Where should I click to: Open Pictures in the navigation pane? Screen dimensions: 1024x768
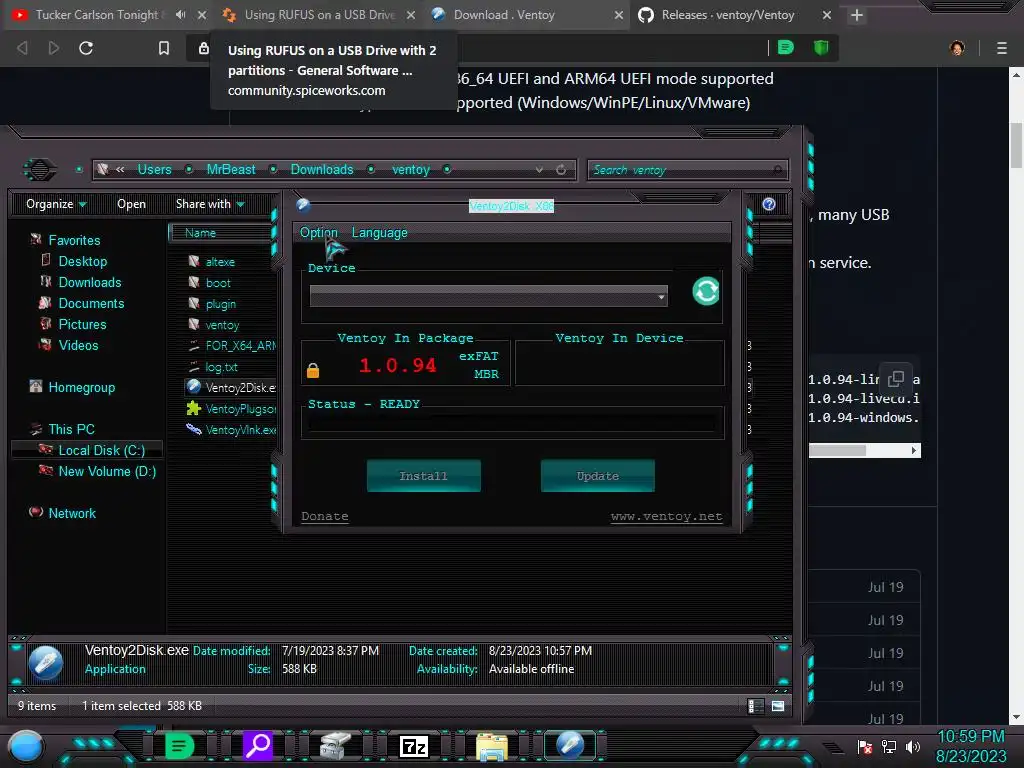[82, 324]
